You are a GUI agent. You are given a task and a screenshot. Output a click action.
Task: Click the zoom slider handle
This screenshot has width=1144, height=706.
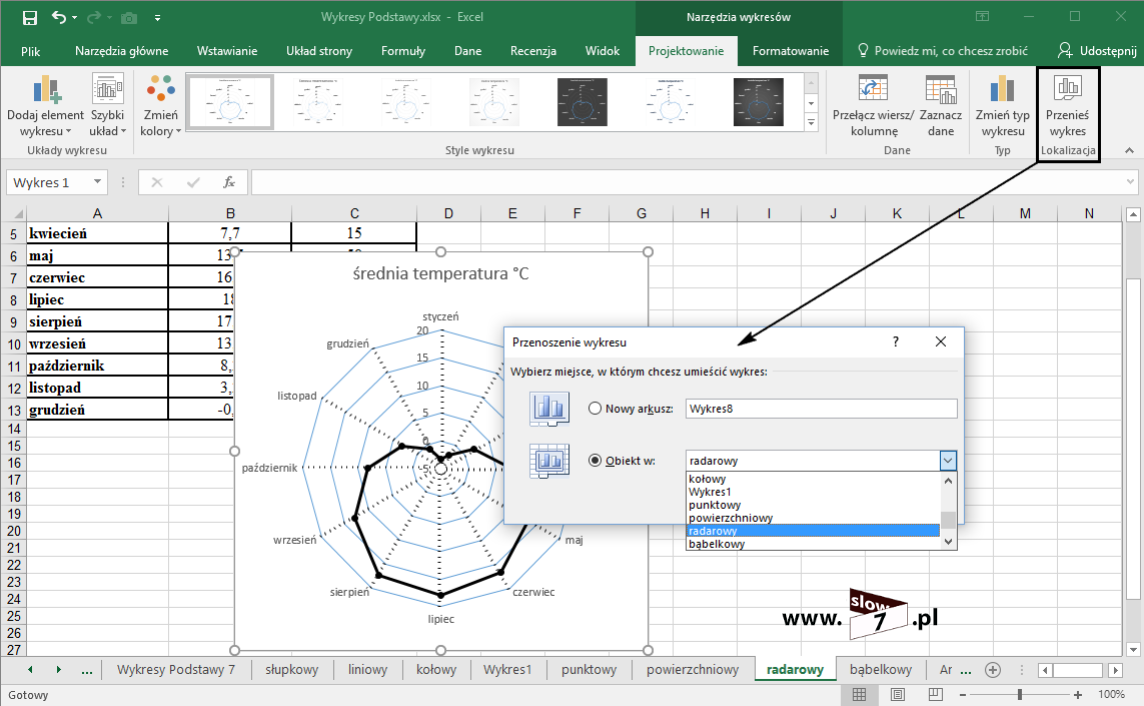pos(1020,695)
